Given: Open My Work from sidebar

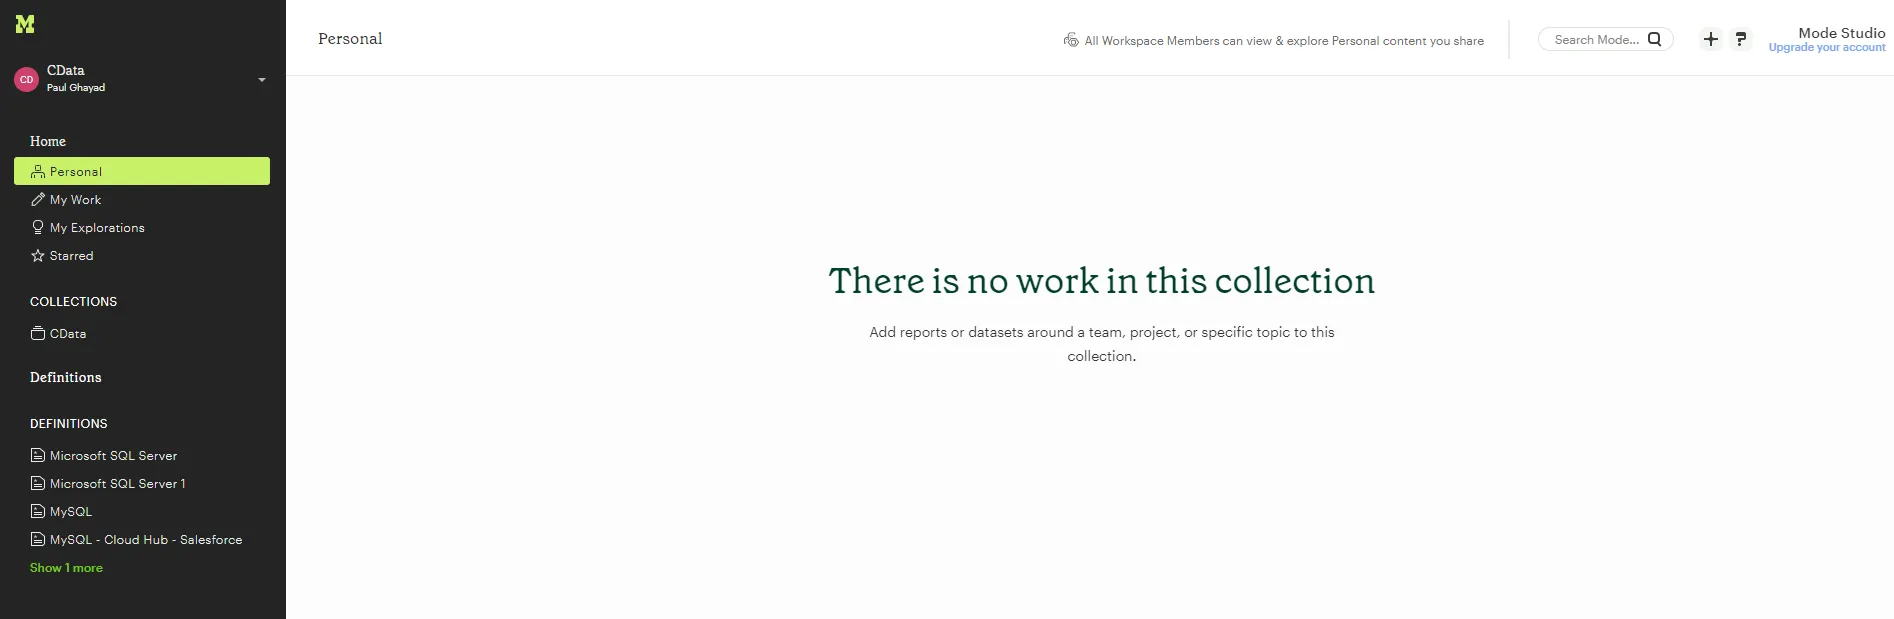Looking at the screenshot, I should click(75, 200).
